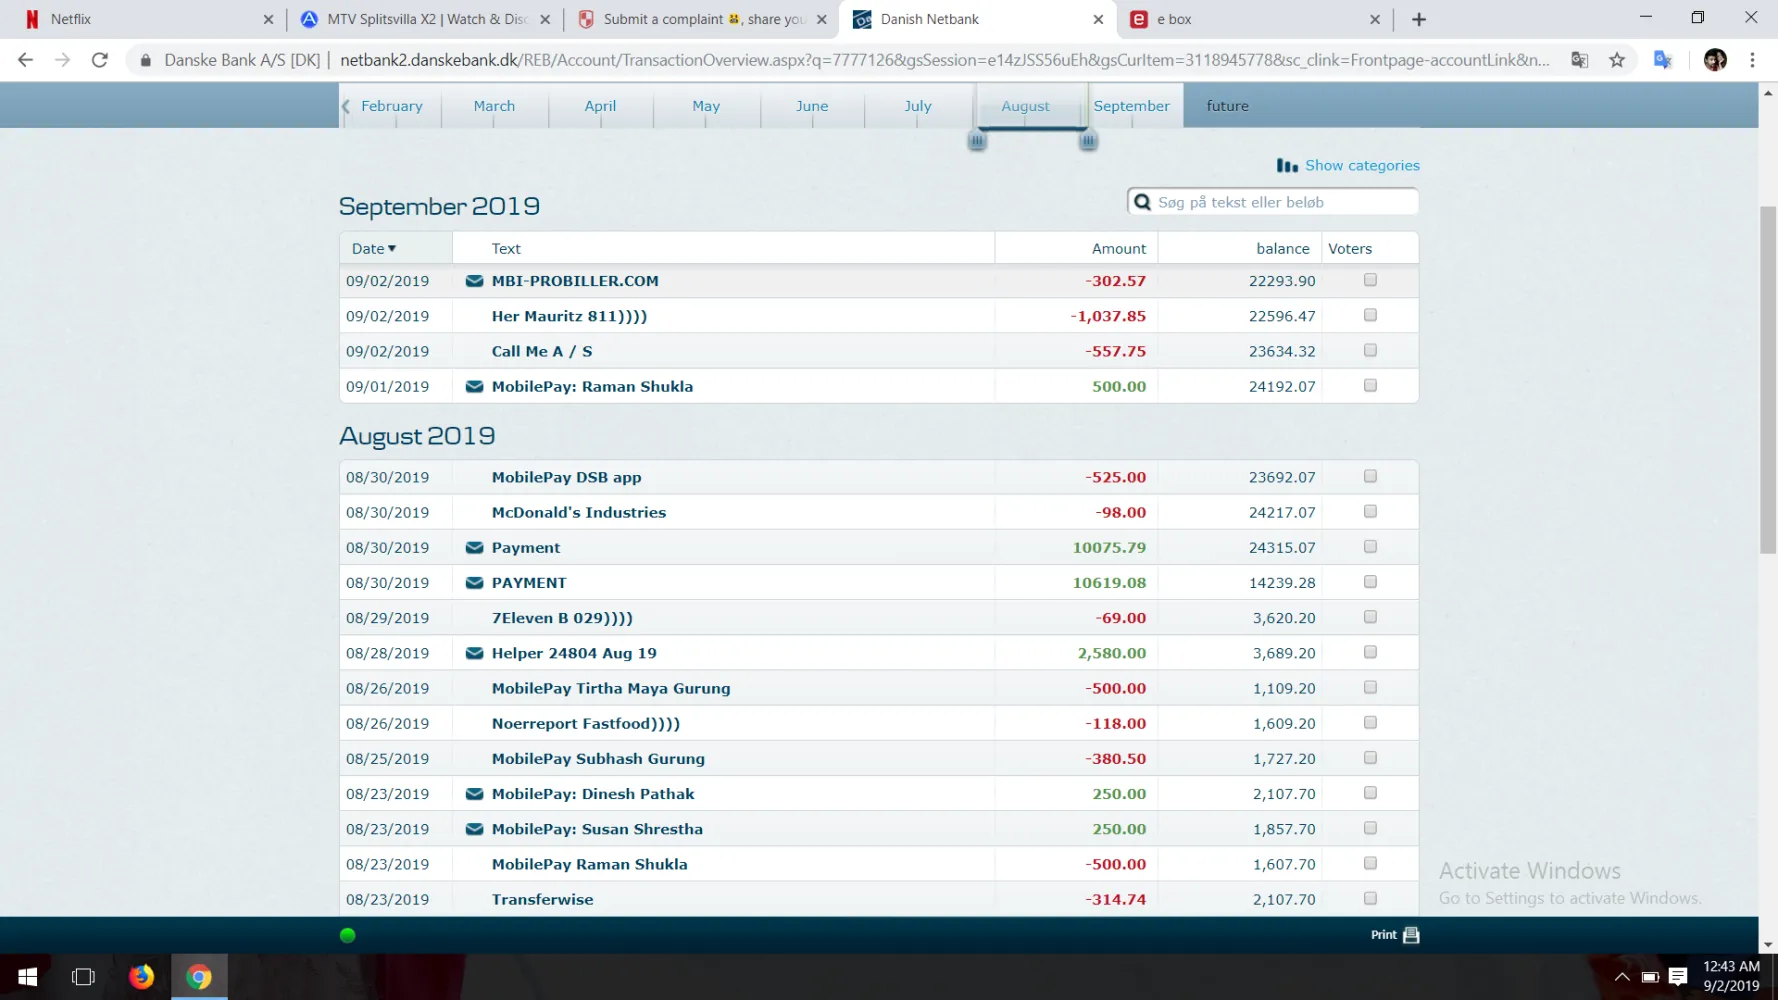1778x1000 pixels.
Task: Select the Transferwise transaction checkbox
Action: coord(1370,899)
